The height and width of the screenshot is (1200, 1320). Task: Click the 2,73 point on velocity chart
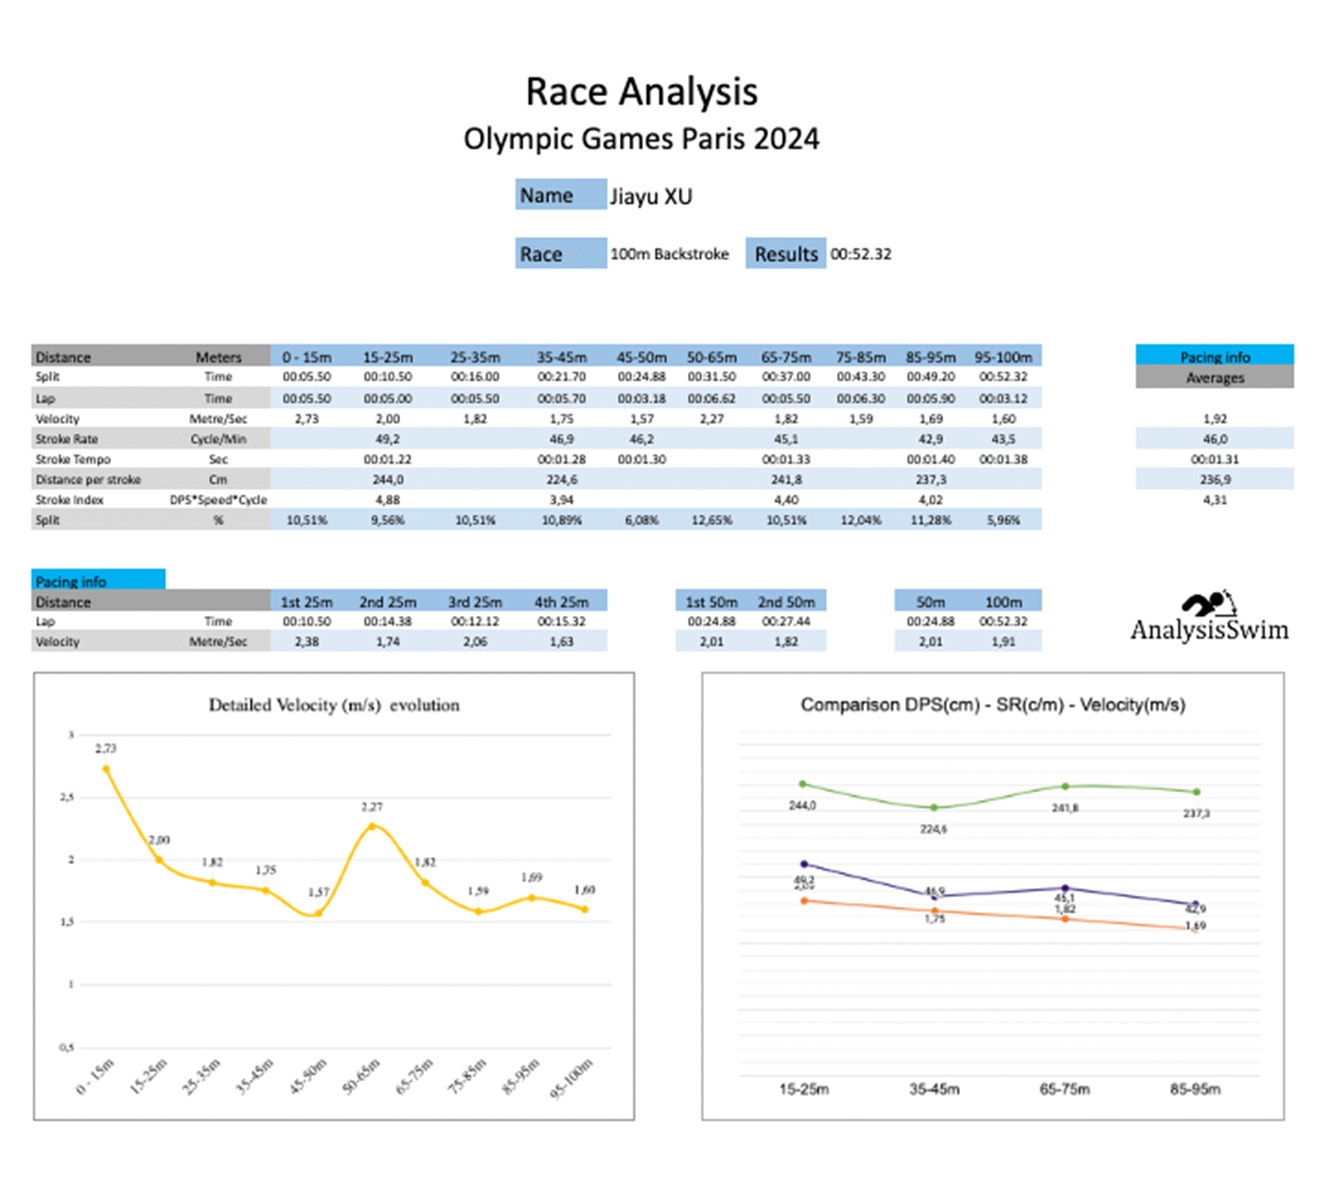[106, 769]
